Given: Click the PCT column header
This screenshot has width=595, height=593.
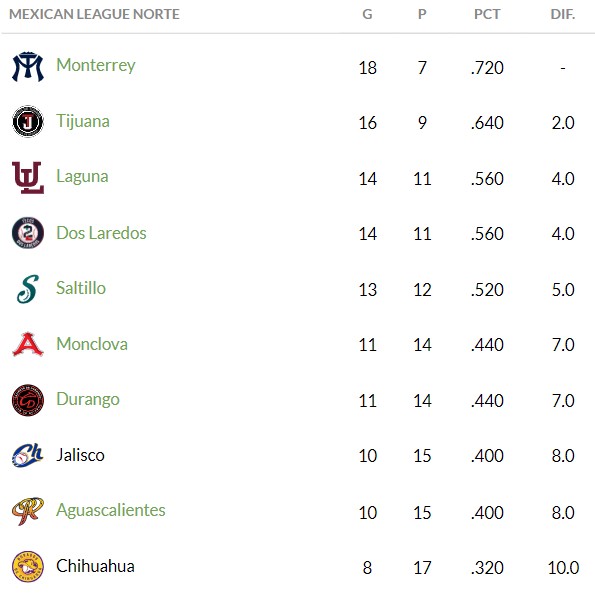Looking at the screenshot, I should (487, 14).
